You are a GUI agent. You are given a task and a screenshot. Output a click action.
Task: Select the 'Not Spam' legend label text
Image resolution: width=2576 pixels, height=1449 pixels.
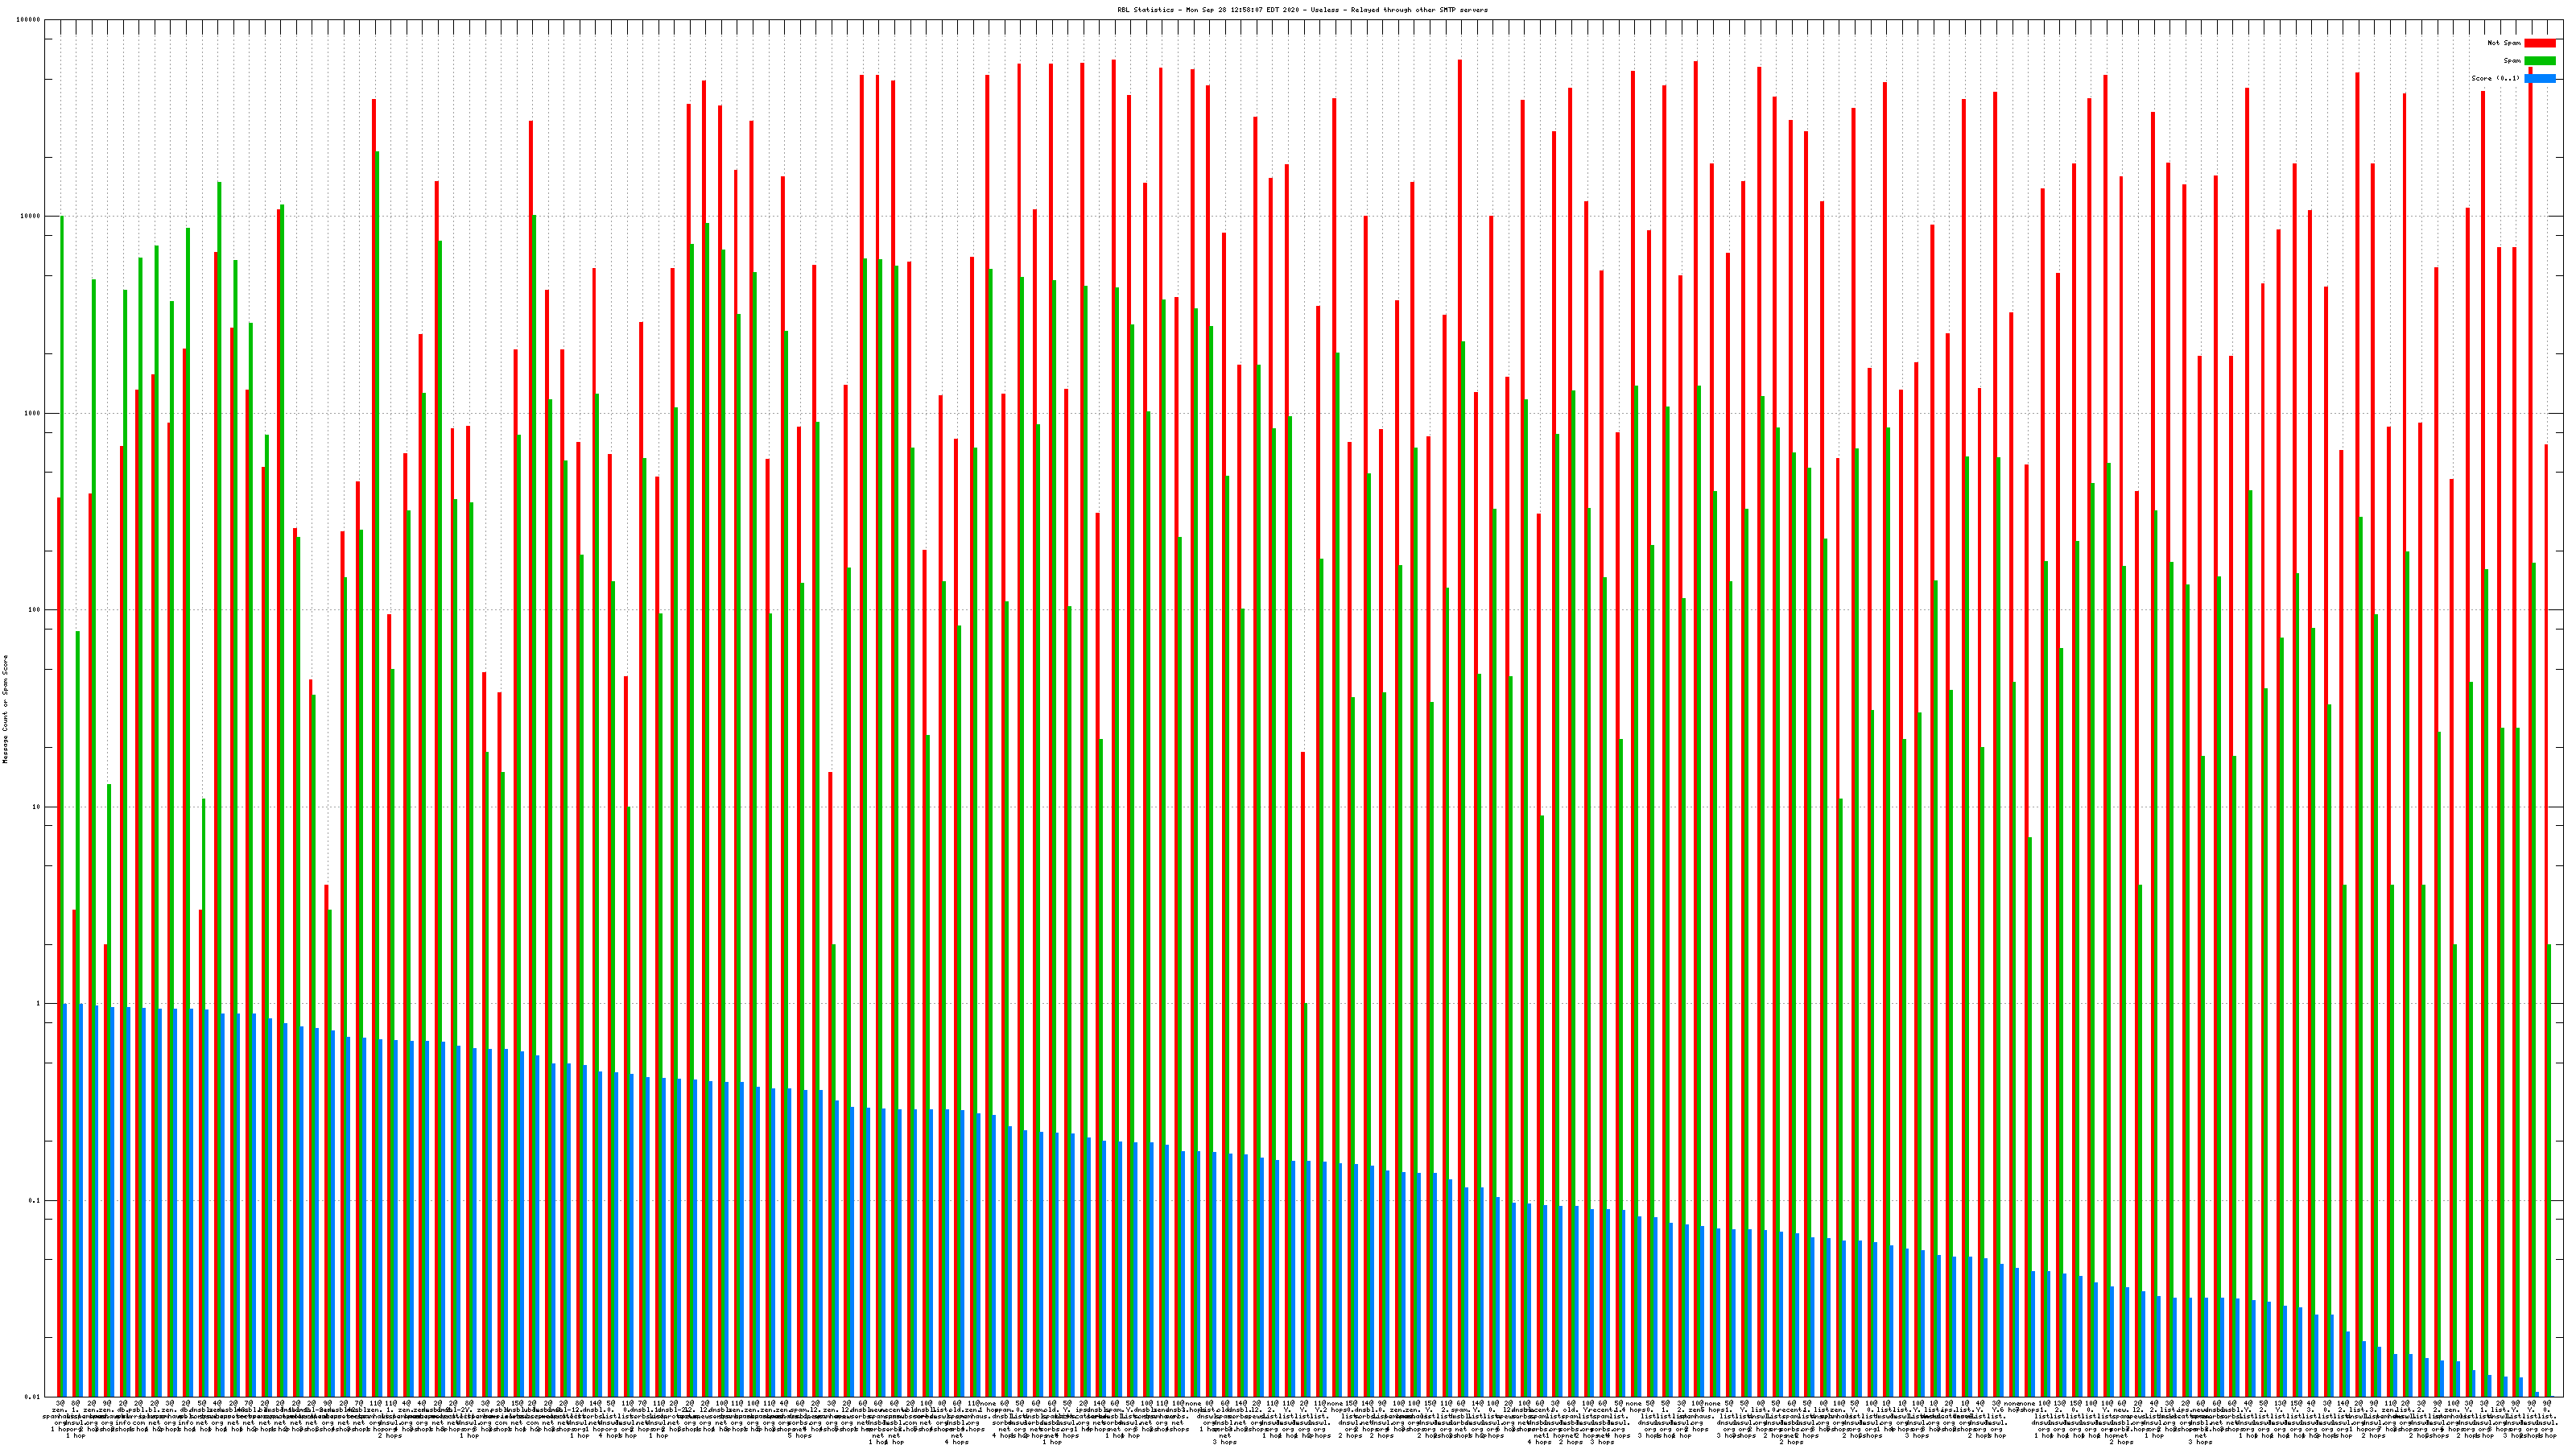point(2504,43)
